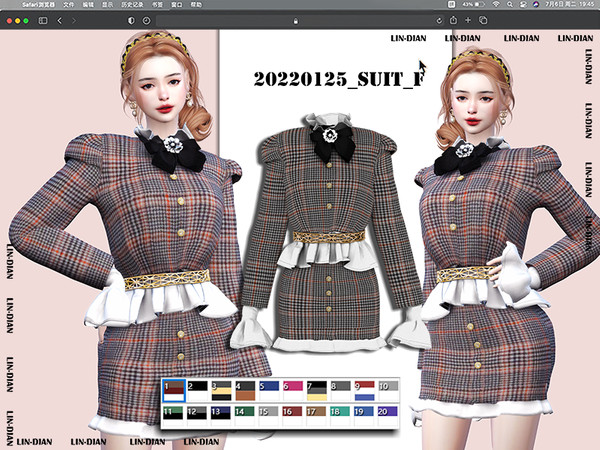The height and width of the screenshot is (450, 600).
Task: Open Spotlight search magnifier icon
Action: [x=510, y=4]
